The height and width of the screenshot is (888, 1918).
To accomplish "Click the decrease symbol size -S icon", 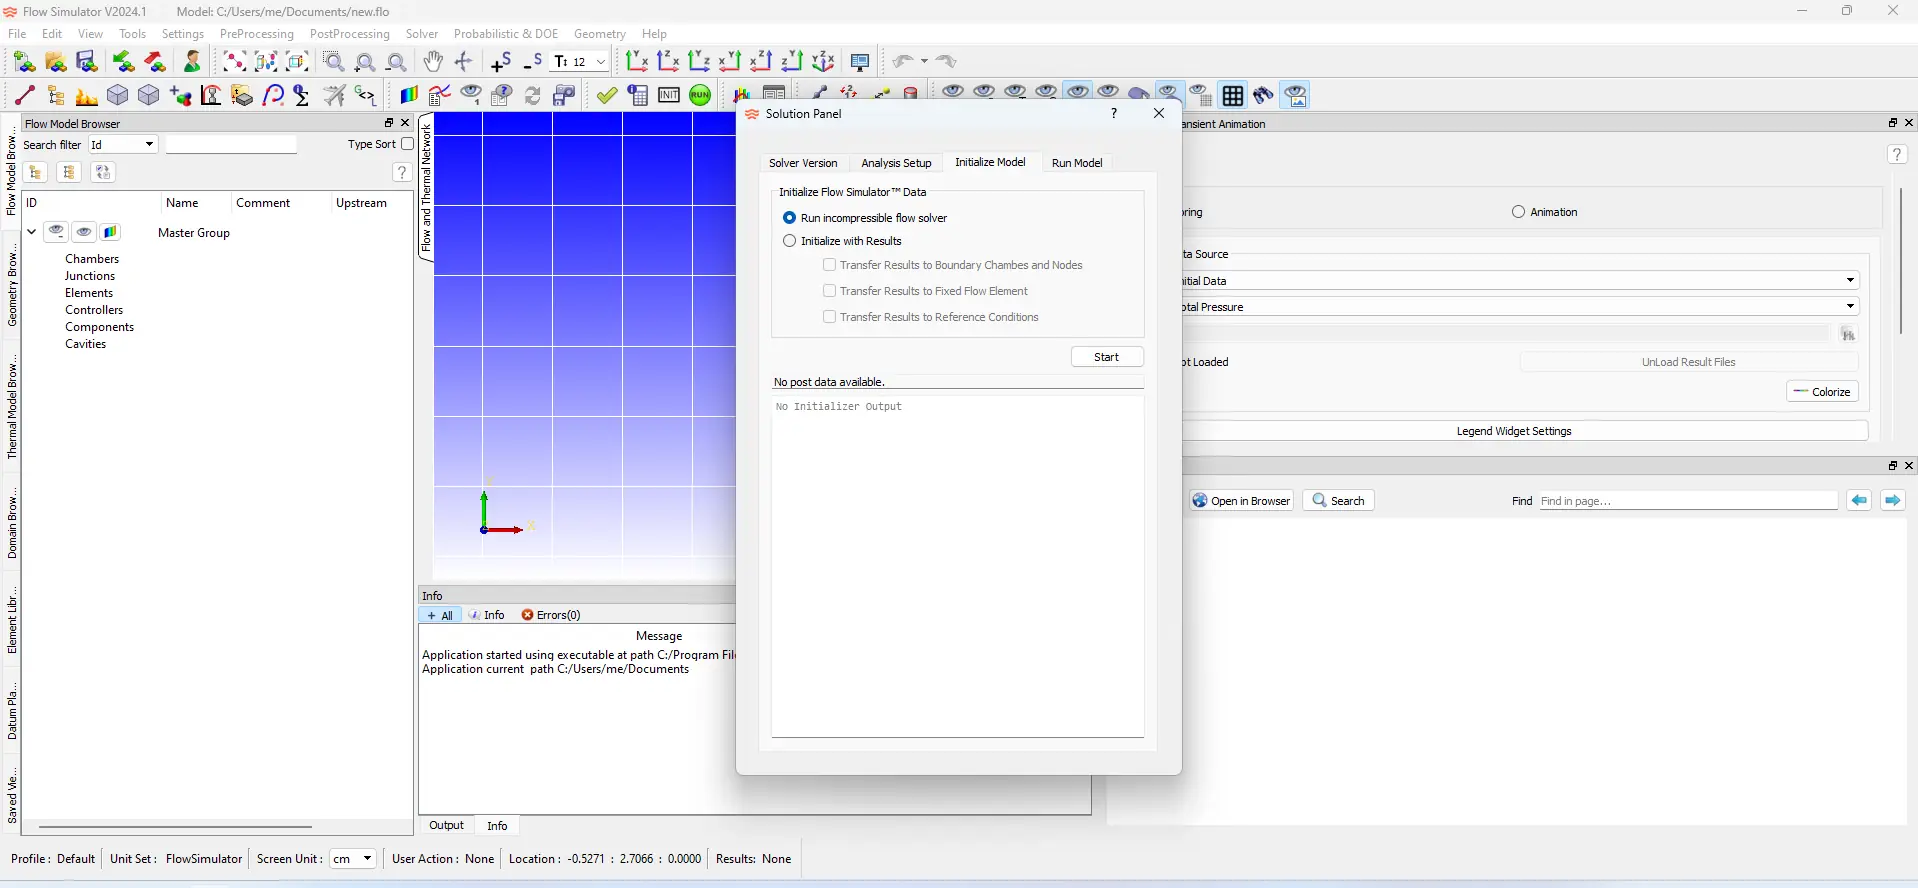I will point(533,62).
